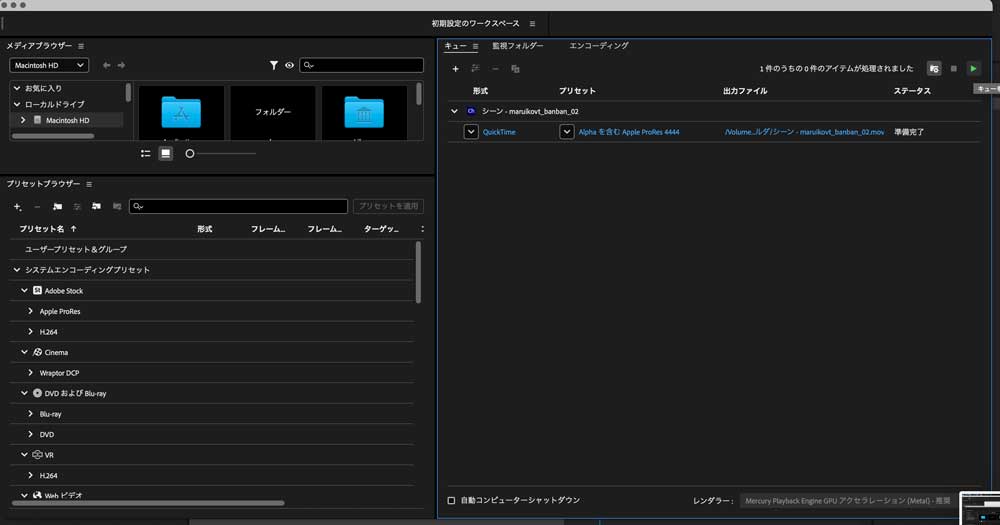The width and height of the screenshot is (1000, 525).
Task: Open Preset Browser column options dots
Action: point(422,229)
